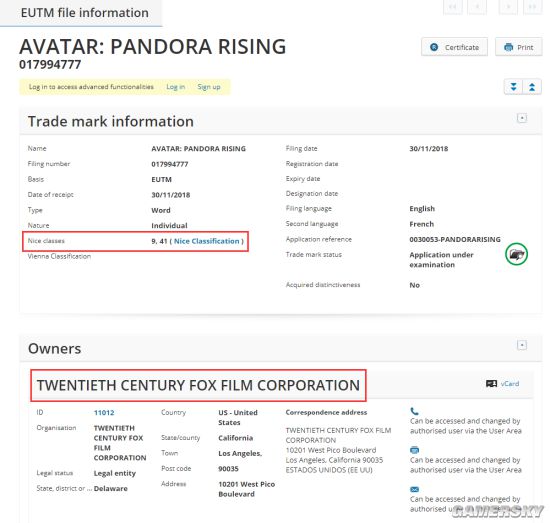Collapse the Owners section
550x523 pixels.
[x=522, y=345]
